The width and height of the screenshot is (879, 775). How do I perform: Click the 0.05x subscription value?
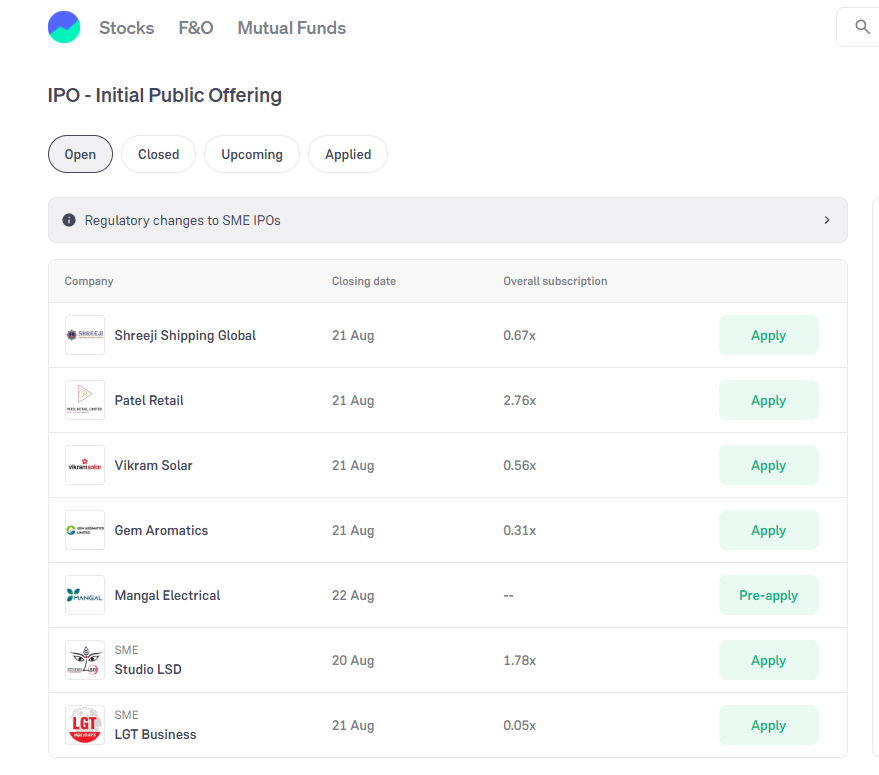pyautogui.click(x=519, y=726)
